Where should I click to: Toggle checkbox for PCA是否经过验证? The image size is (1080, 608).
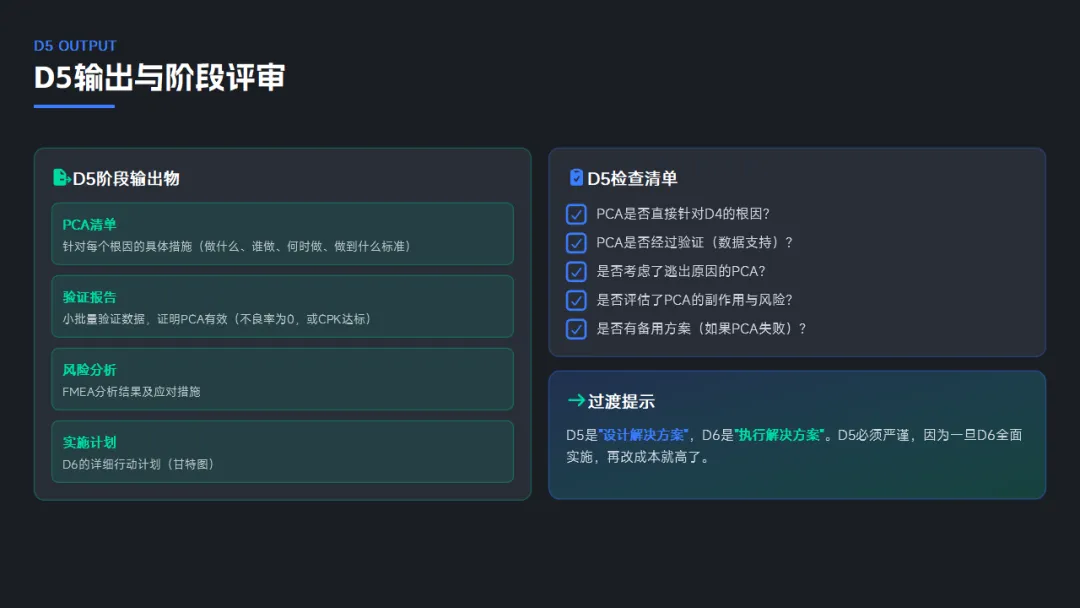pyautogui.click(x=576, y=243)
